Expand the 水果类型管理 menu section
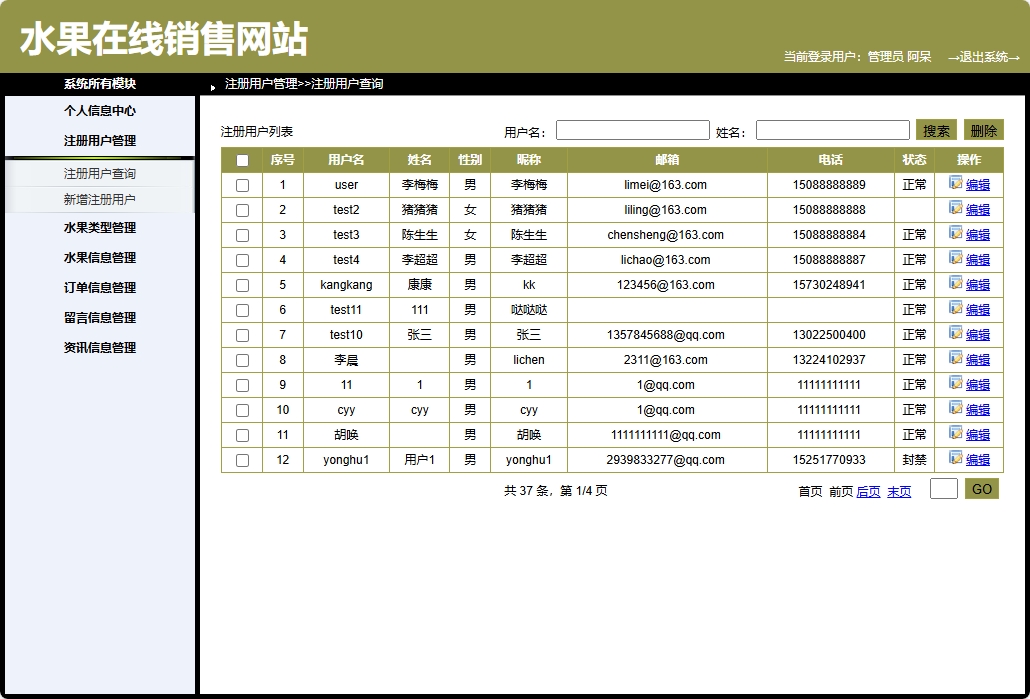This screenshot has width=1030, height=699. tap(100, 228)
